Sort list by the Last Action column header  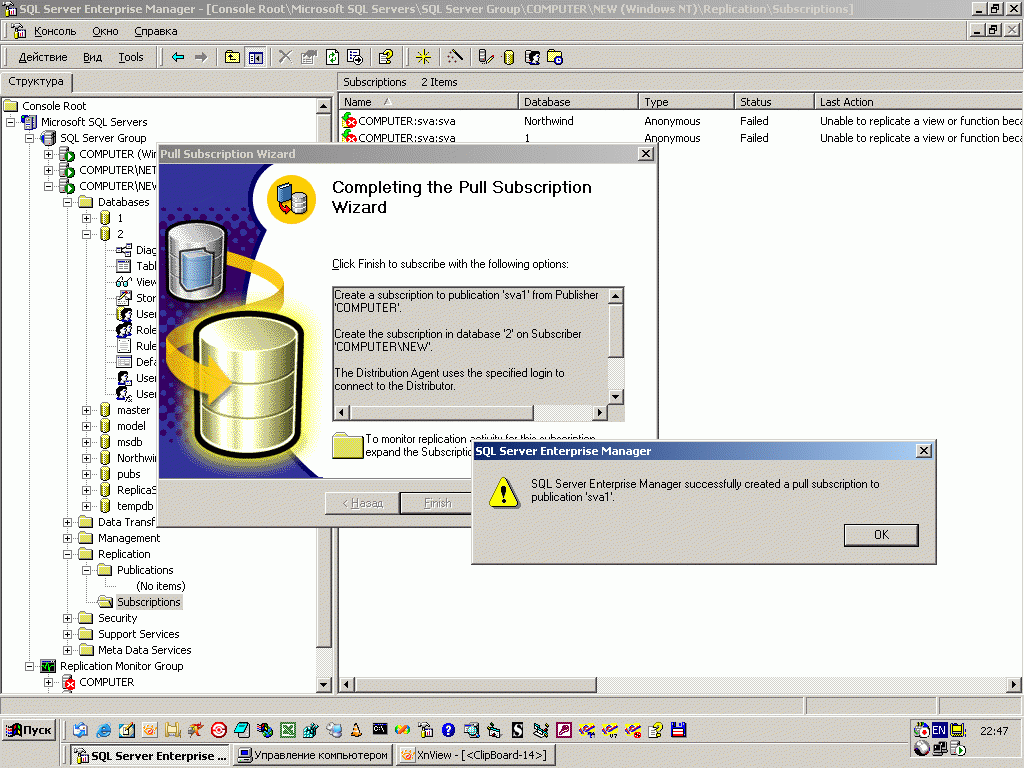918,102
